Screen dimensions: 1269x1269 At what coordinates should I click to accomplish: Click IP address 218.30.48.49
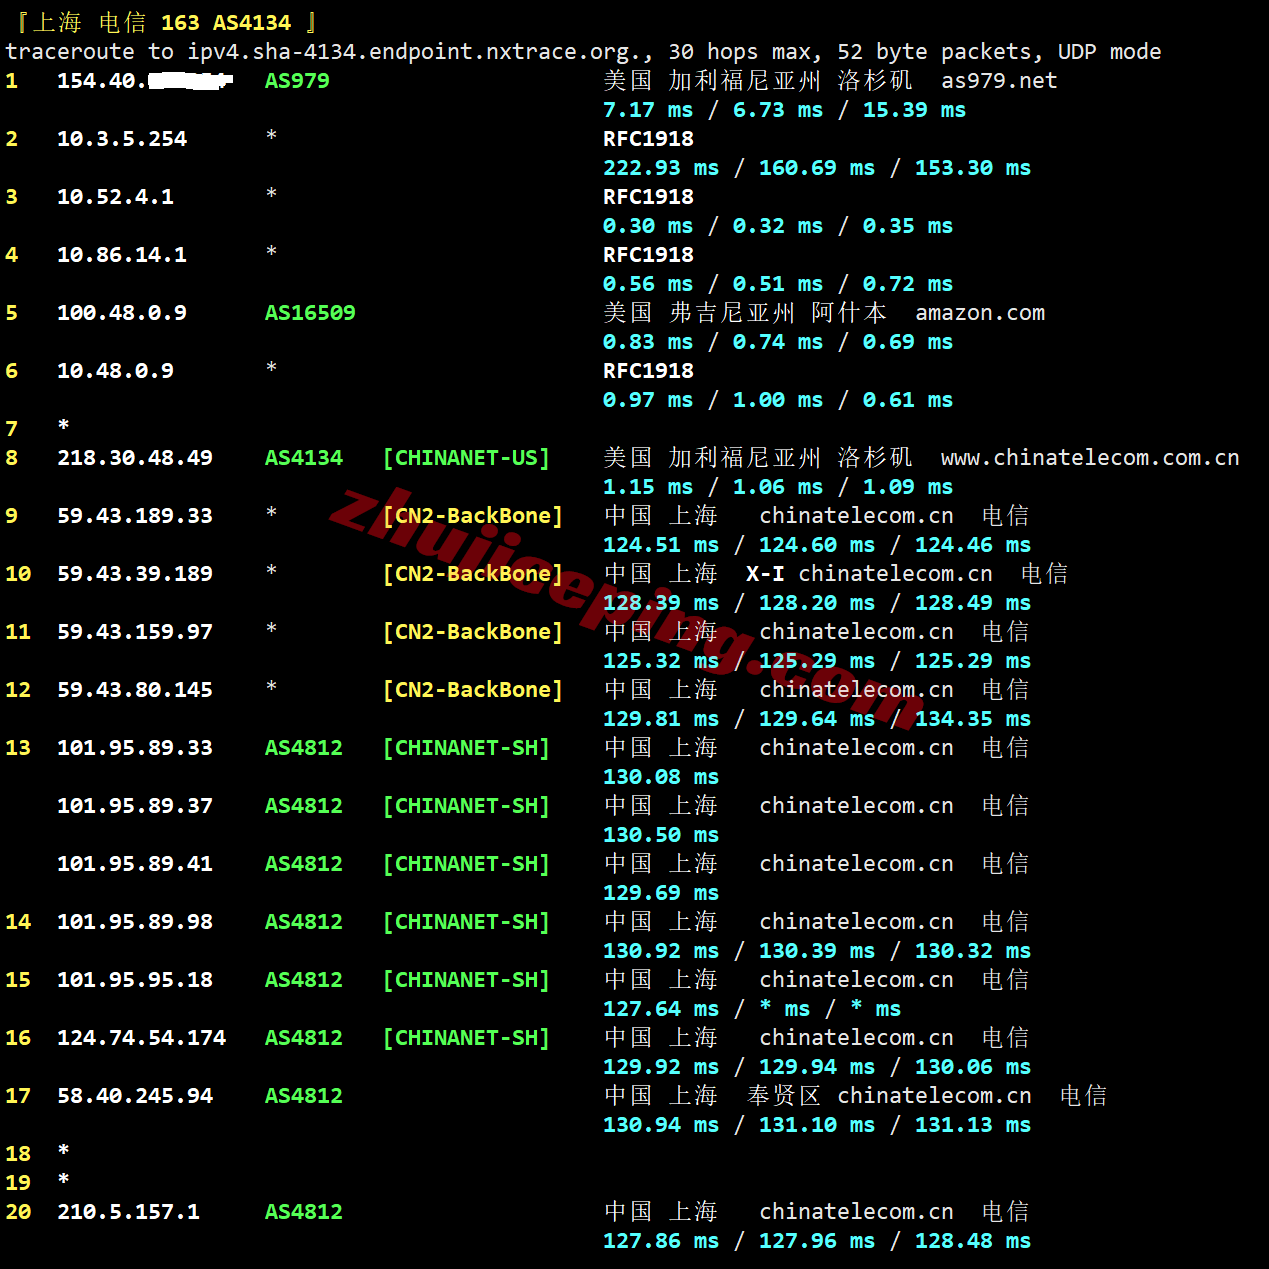click(x=135, y=458)
